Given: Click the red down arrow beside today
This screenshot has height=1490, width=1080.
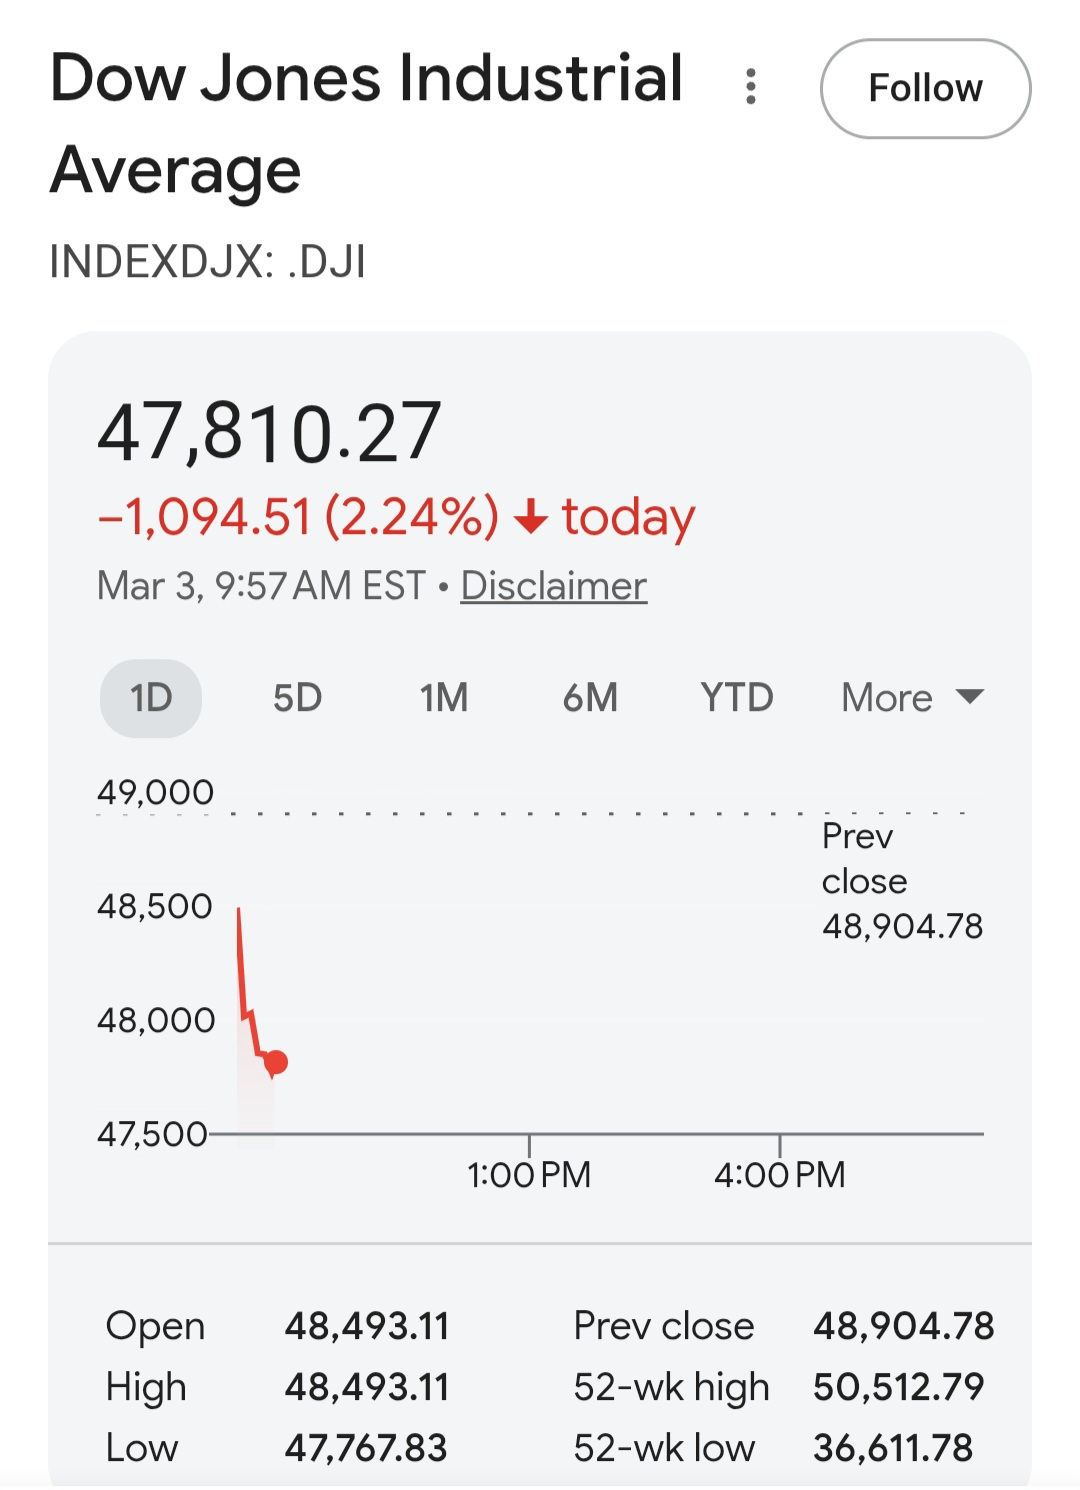Looking at the screenshot, I should click(x=530, y=517).
